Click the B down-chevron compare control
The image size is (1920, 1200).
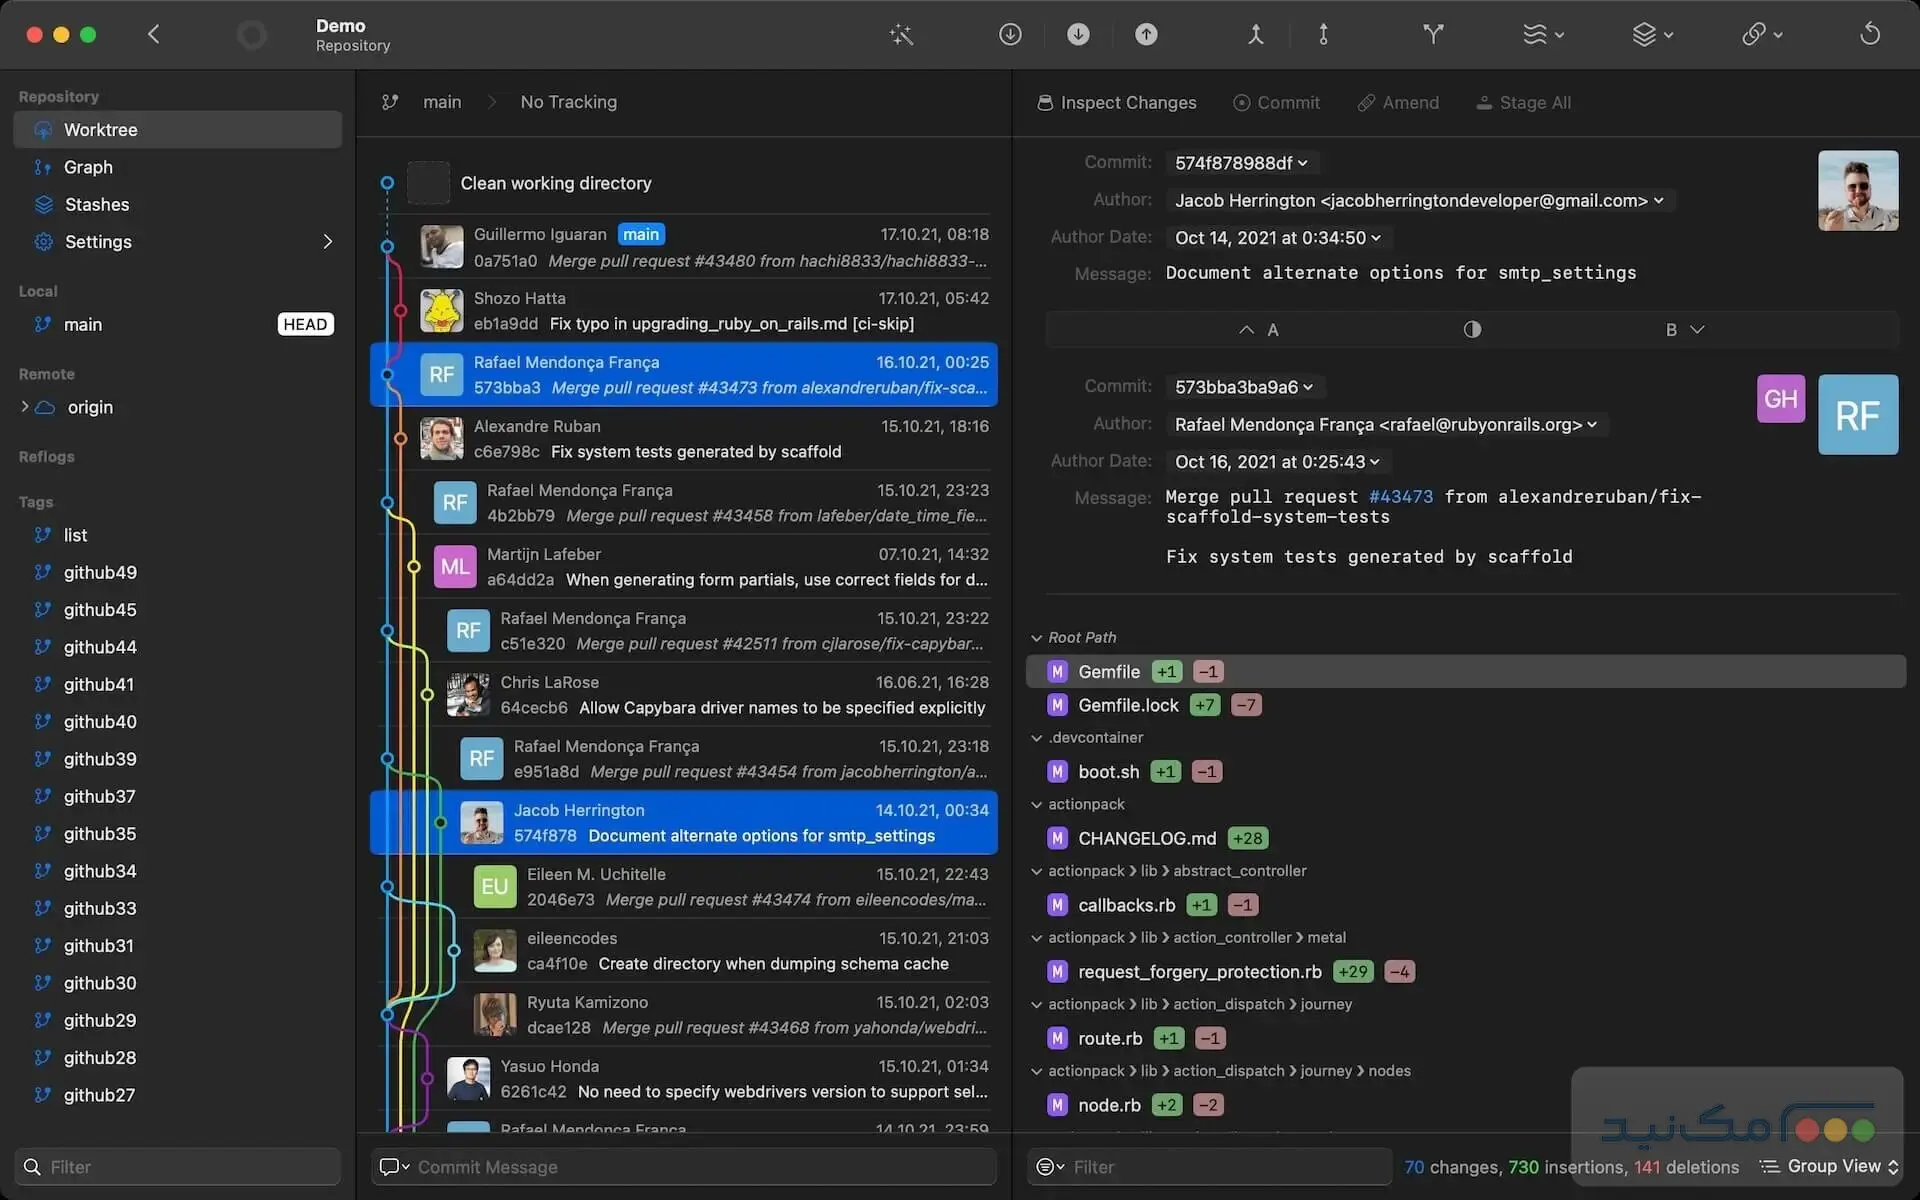click(x=1685, y=330)
